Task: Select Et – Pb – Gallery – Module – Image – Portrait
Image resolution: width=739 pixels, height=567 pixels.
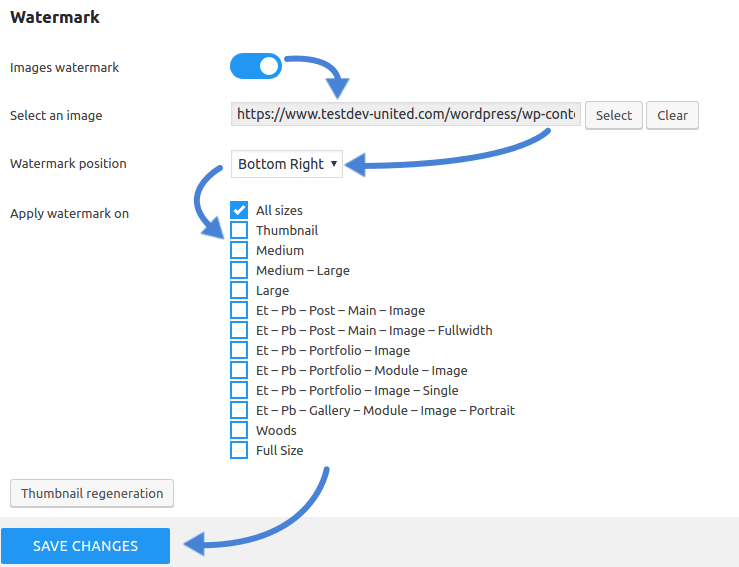Action: (239, 410)
